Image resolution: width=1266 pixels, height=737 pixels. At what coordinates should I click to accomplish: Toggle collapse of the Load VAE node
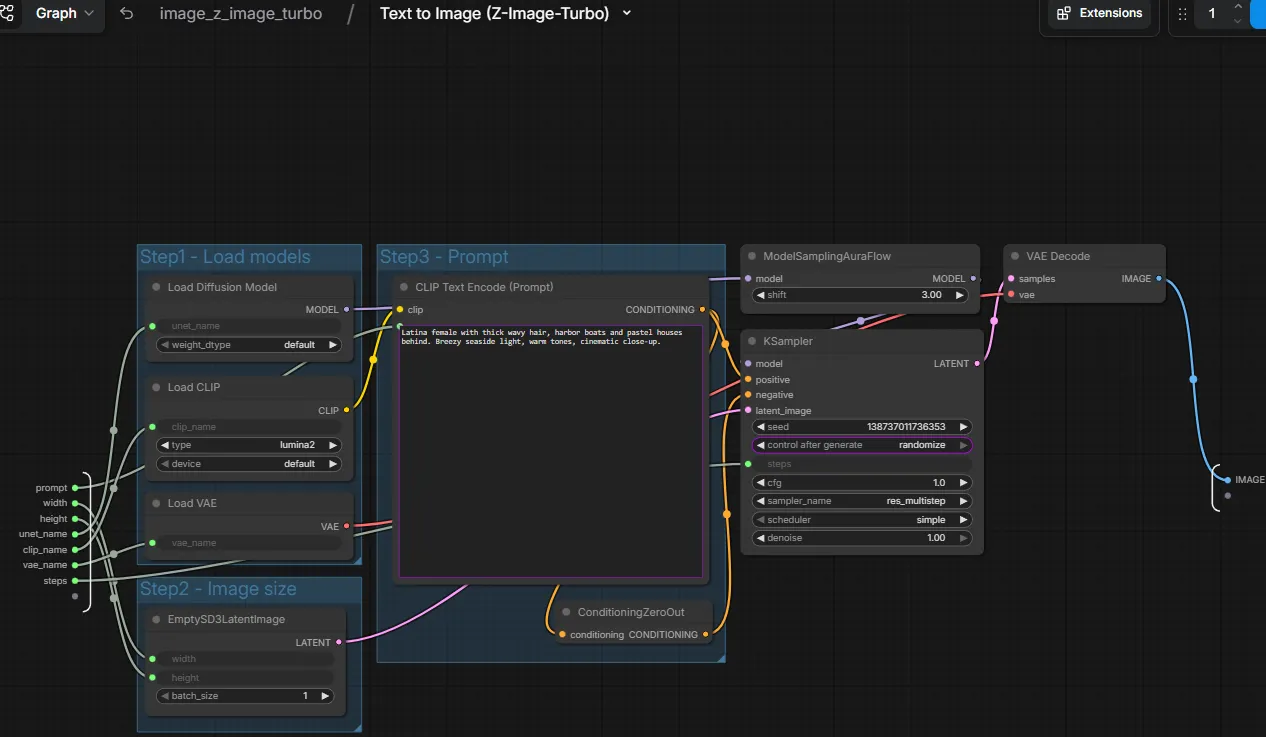tap(156, 503)
